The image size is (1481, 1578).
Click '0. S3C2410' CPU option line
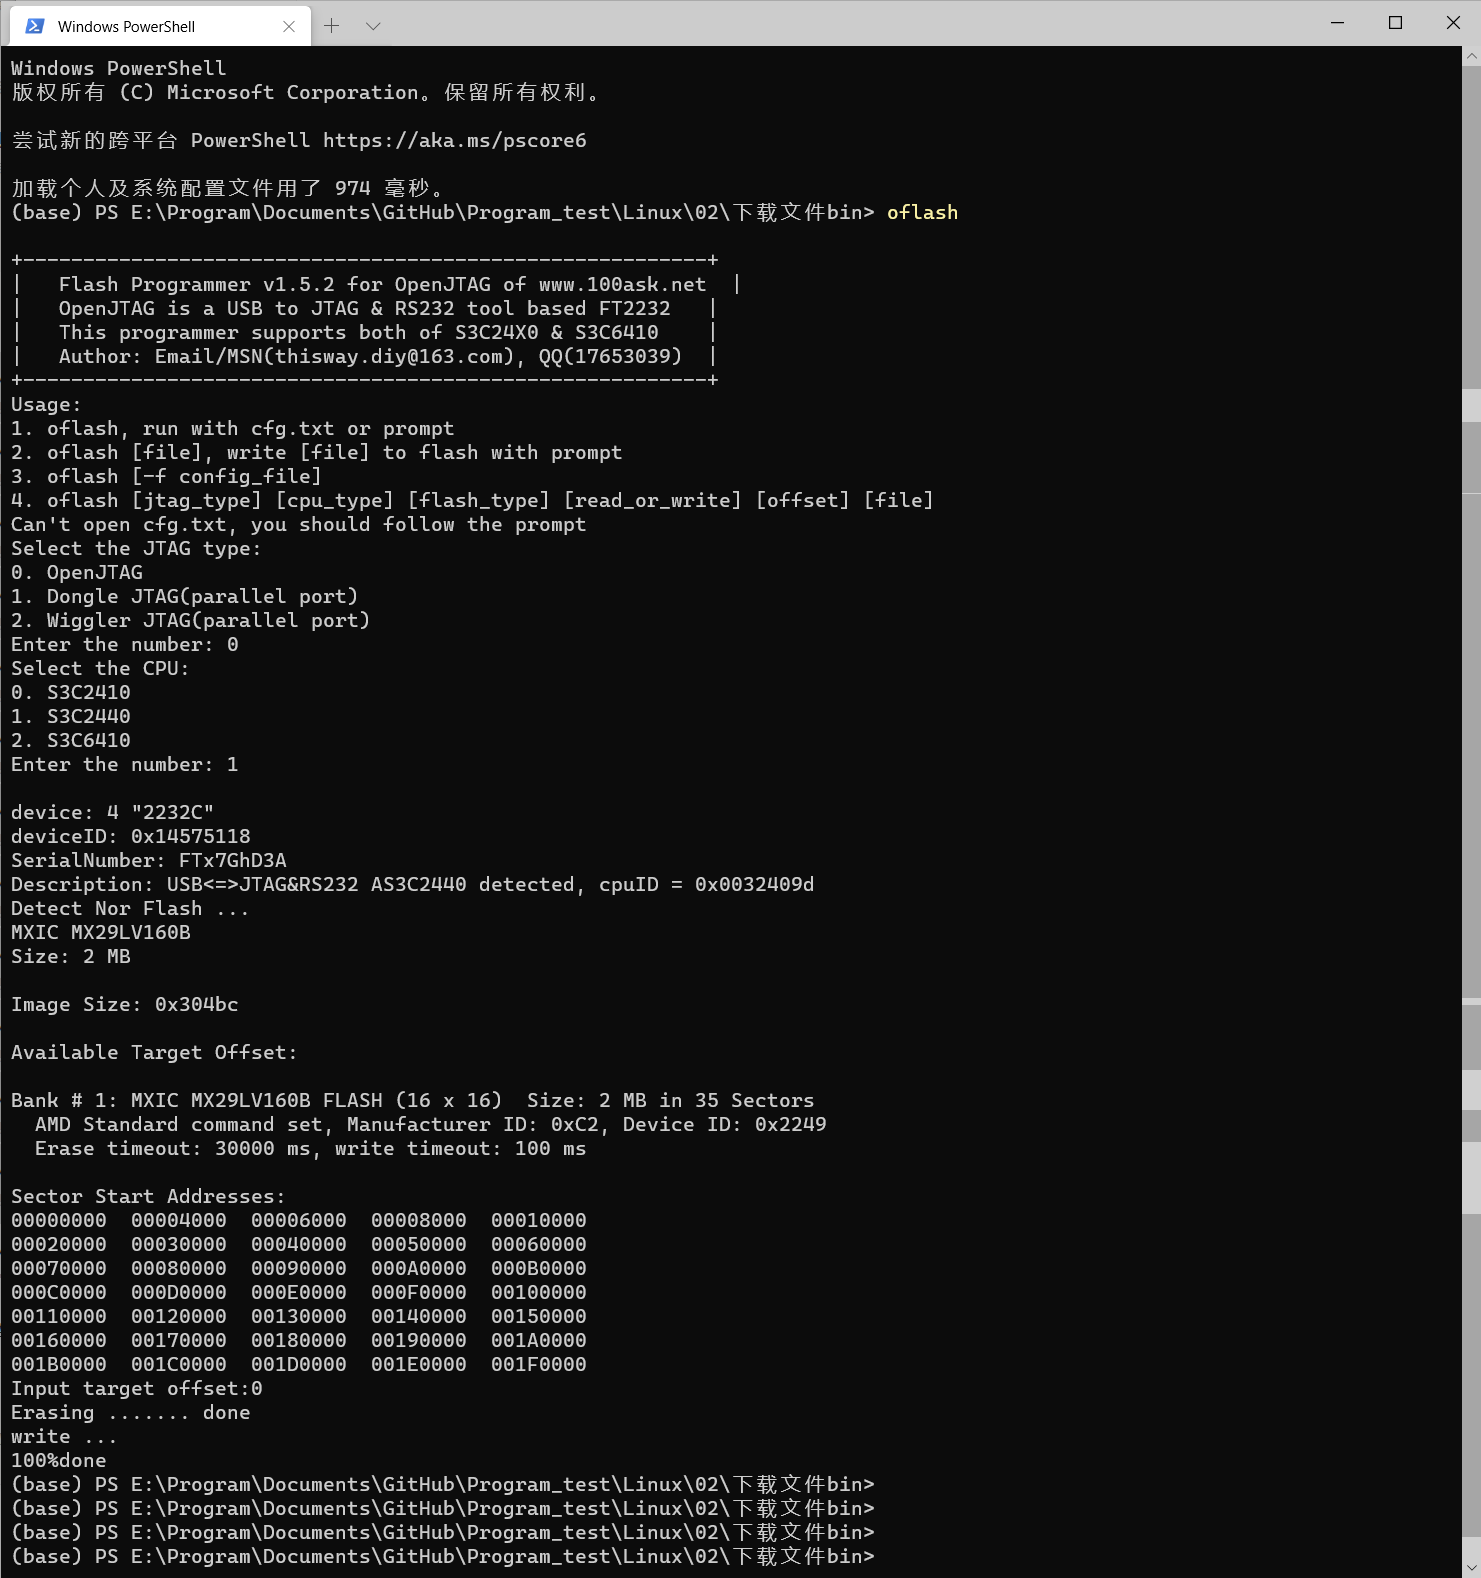coord(71,693)
